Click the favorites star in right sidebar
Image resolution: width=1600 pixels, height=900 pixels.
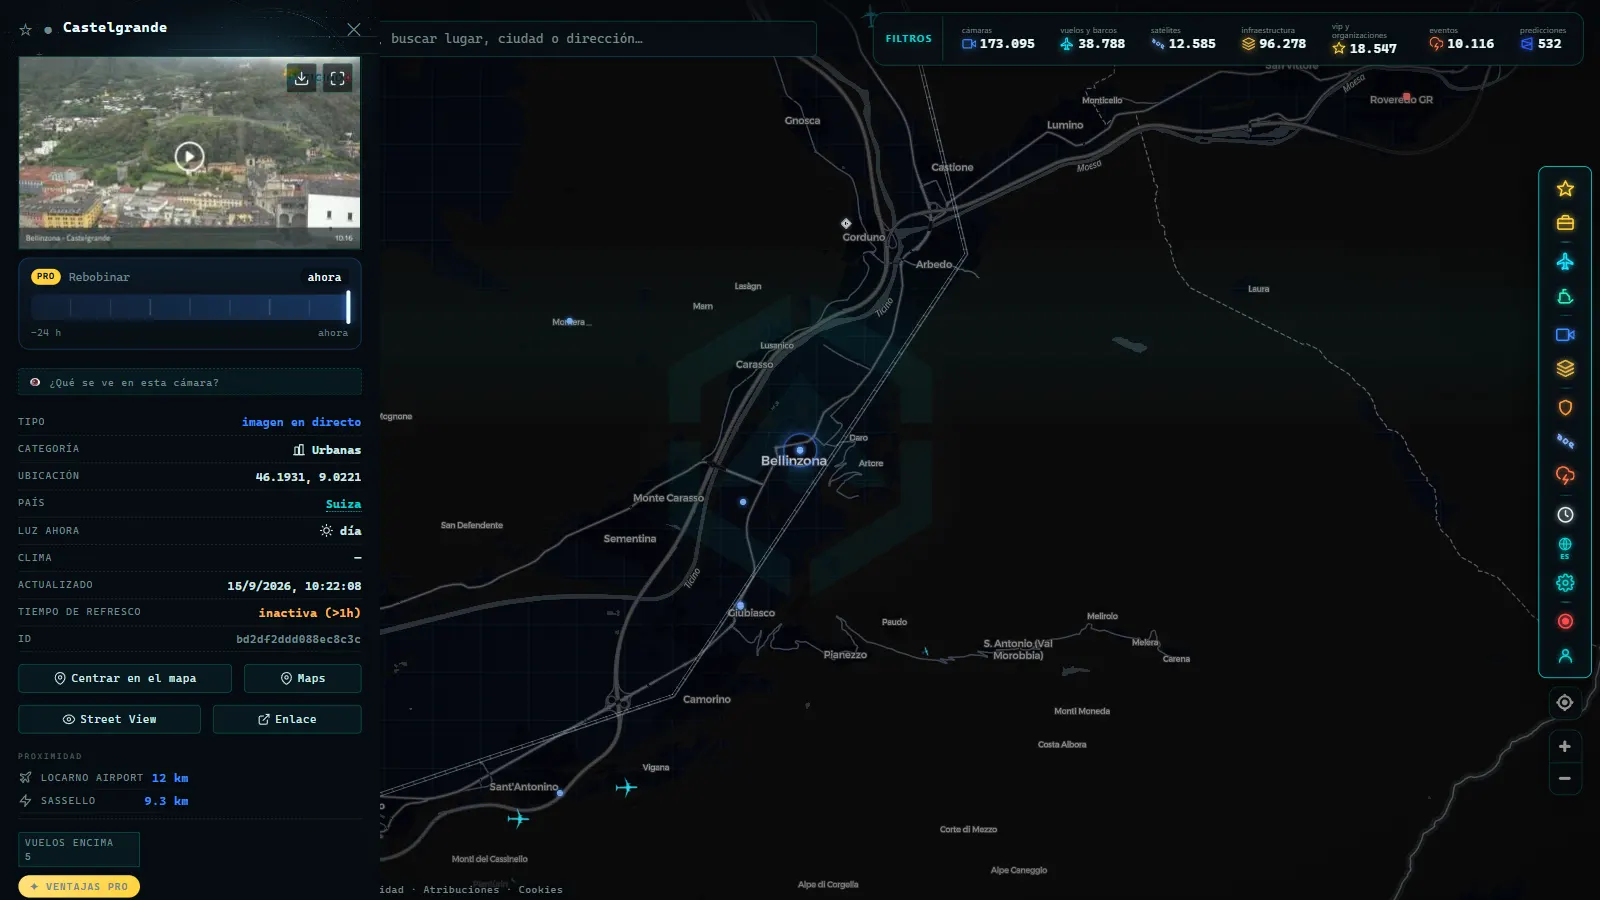1565,188
